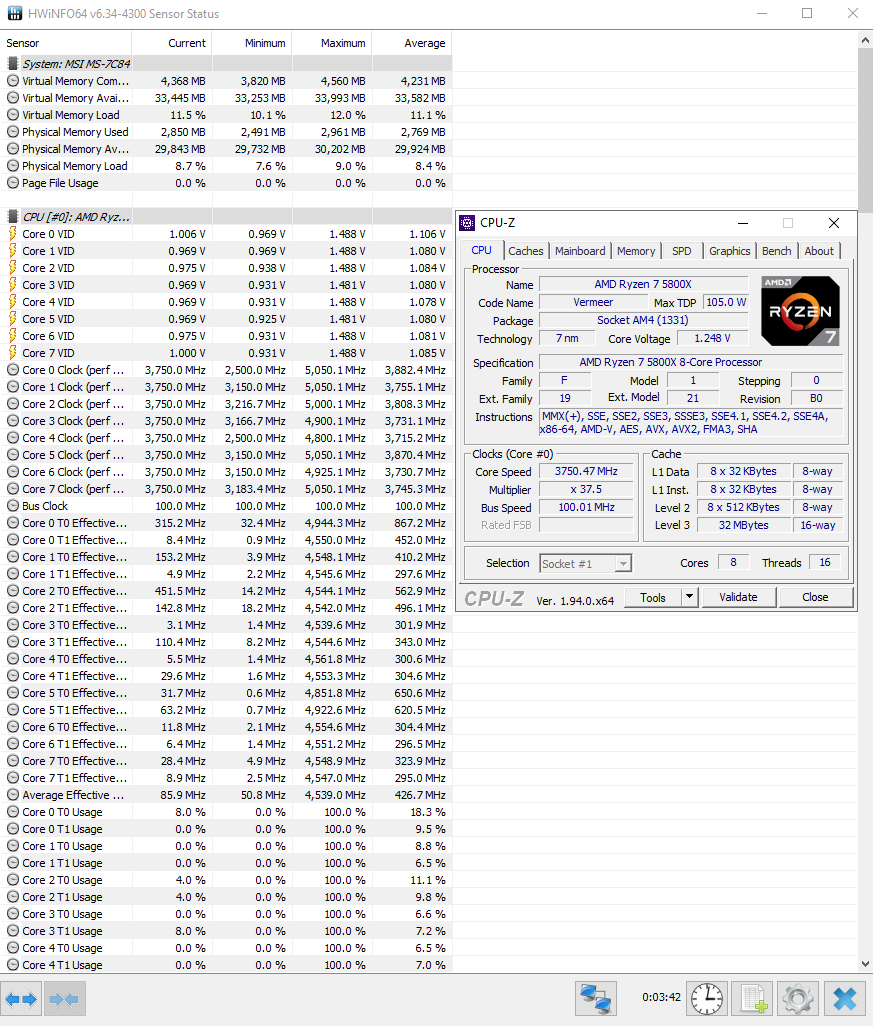Switch to the Bench tab in CPU-Z
Viewport: 873px width, 1026px height.
point(777,251)
